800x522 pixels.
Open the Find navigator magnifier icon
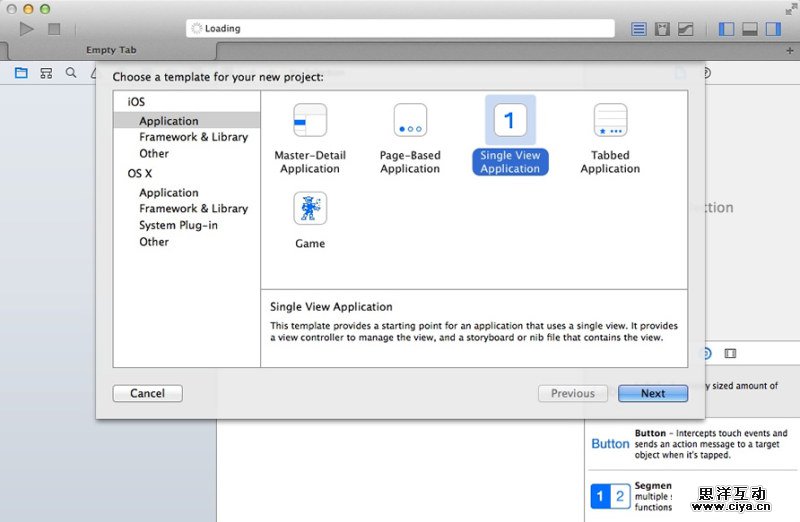71,73
